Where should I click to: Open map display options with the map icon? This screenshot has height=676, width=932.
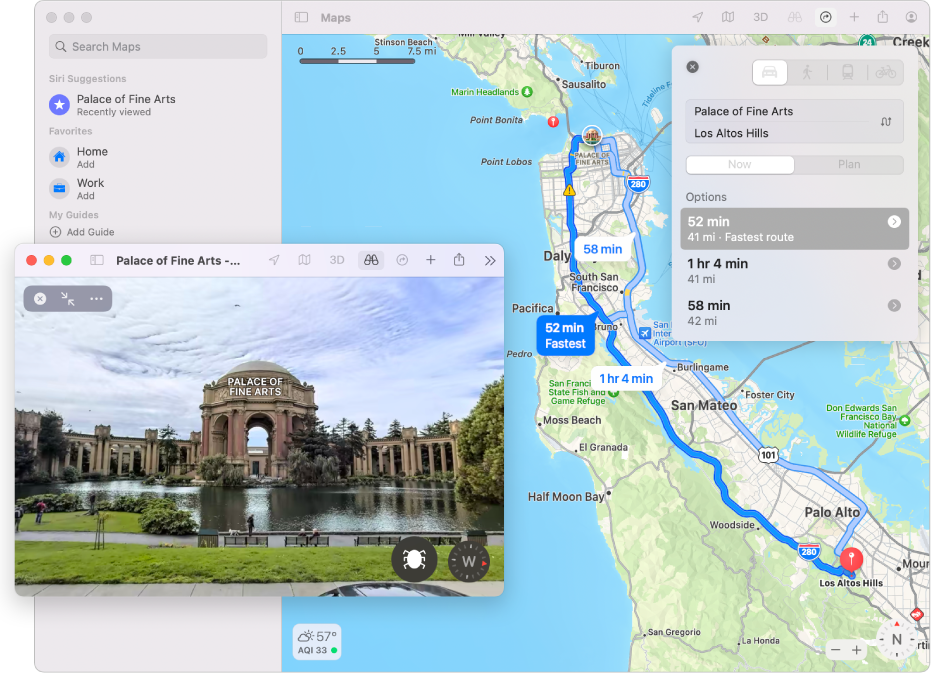[731, 17]
